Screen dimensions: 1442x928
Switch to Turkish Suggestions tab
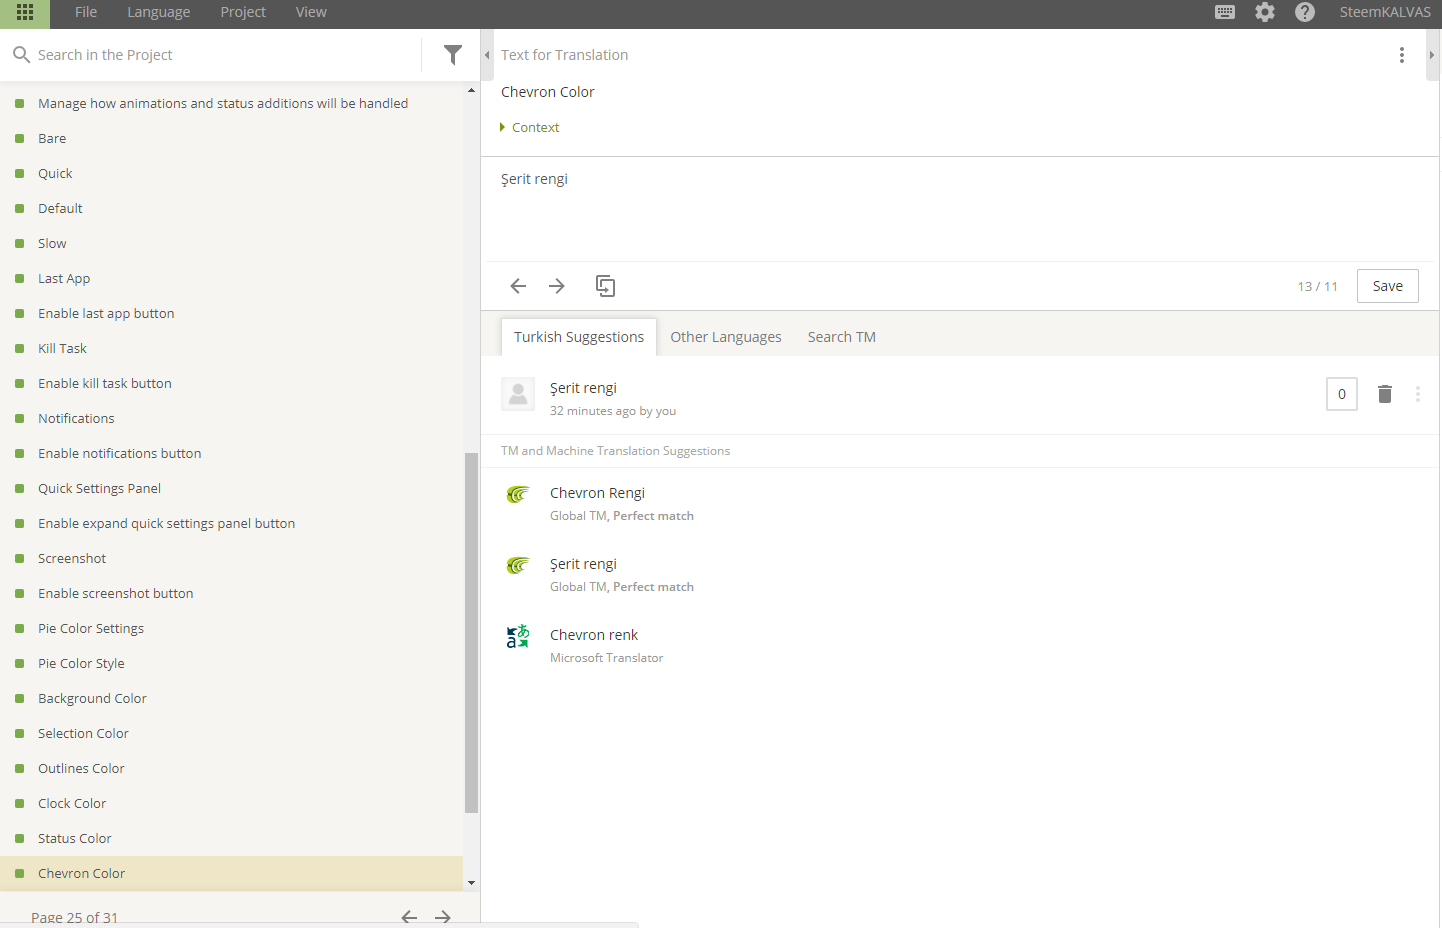point(579,337)
